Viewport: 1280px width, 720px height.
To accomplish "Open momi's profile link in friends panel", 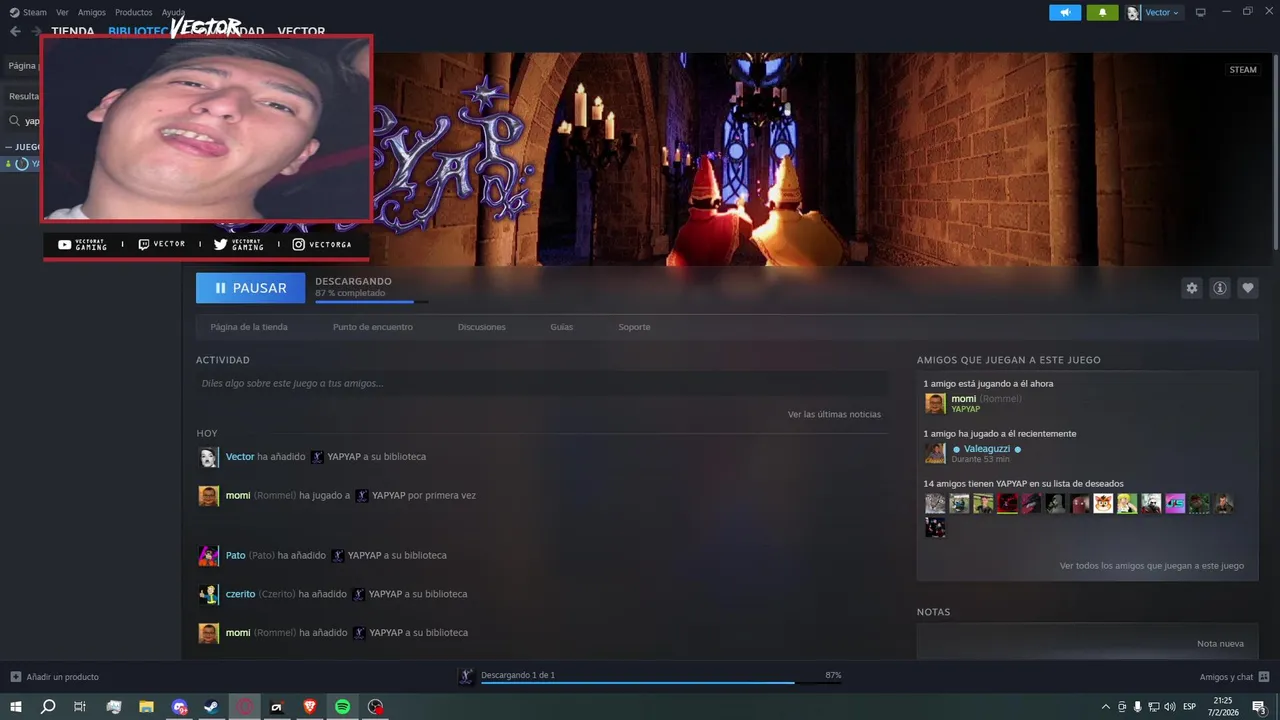I will 963,399.
